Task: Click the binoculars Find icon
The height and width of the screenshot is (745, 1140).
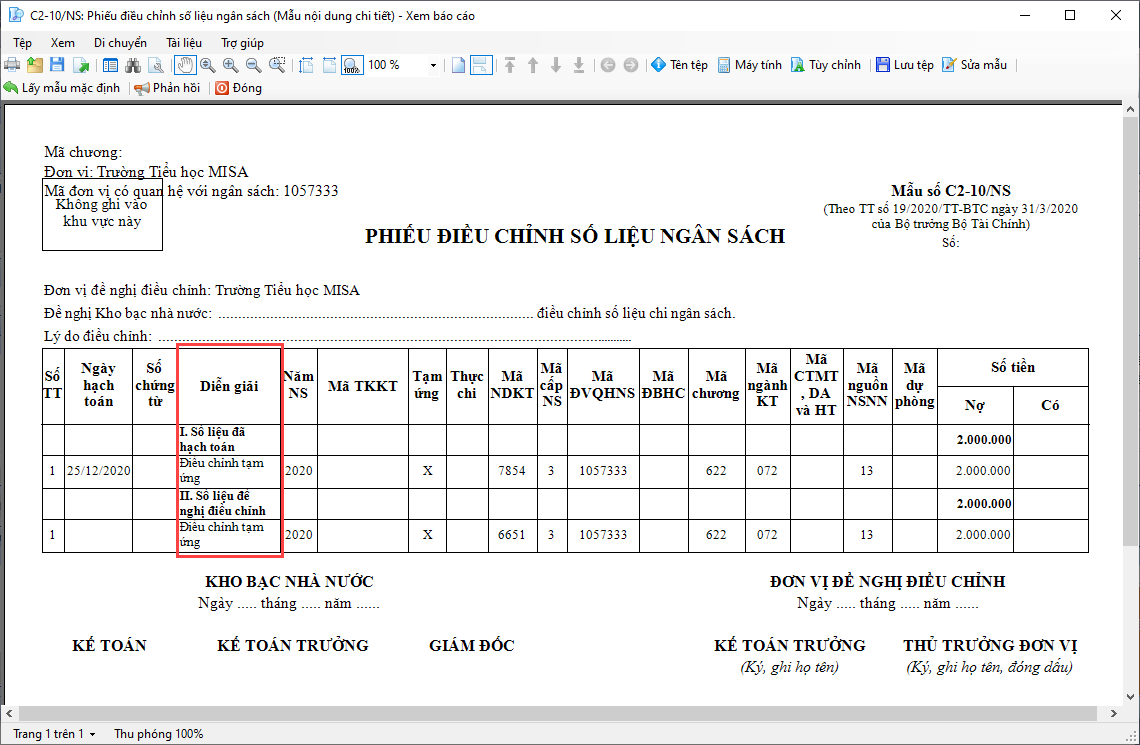Action: pos(133,65)
